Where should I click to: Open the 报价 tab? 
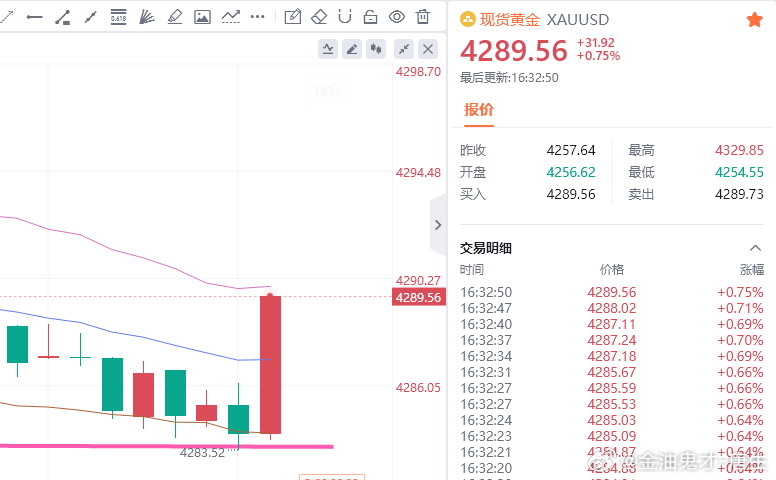(x=479, y=110)
